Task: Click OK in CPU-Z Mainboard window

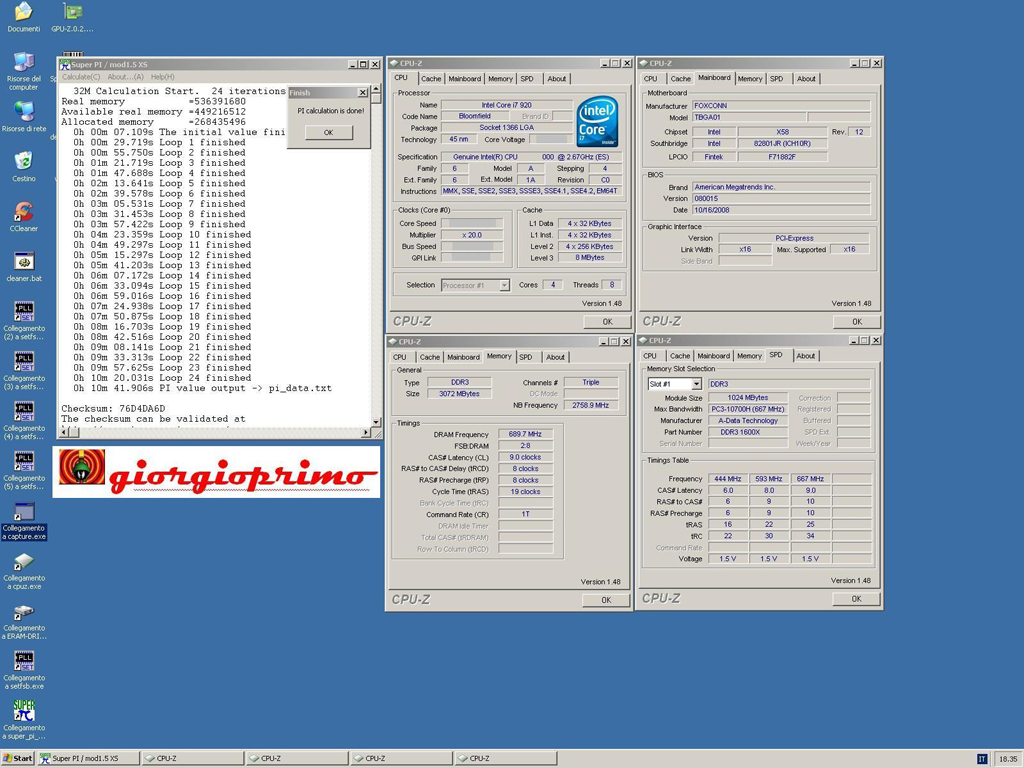Action: pos(857,321)
